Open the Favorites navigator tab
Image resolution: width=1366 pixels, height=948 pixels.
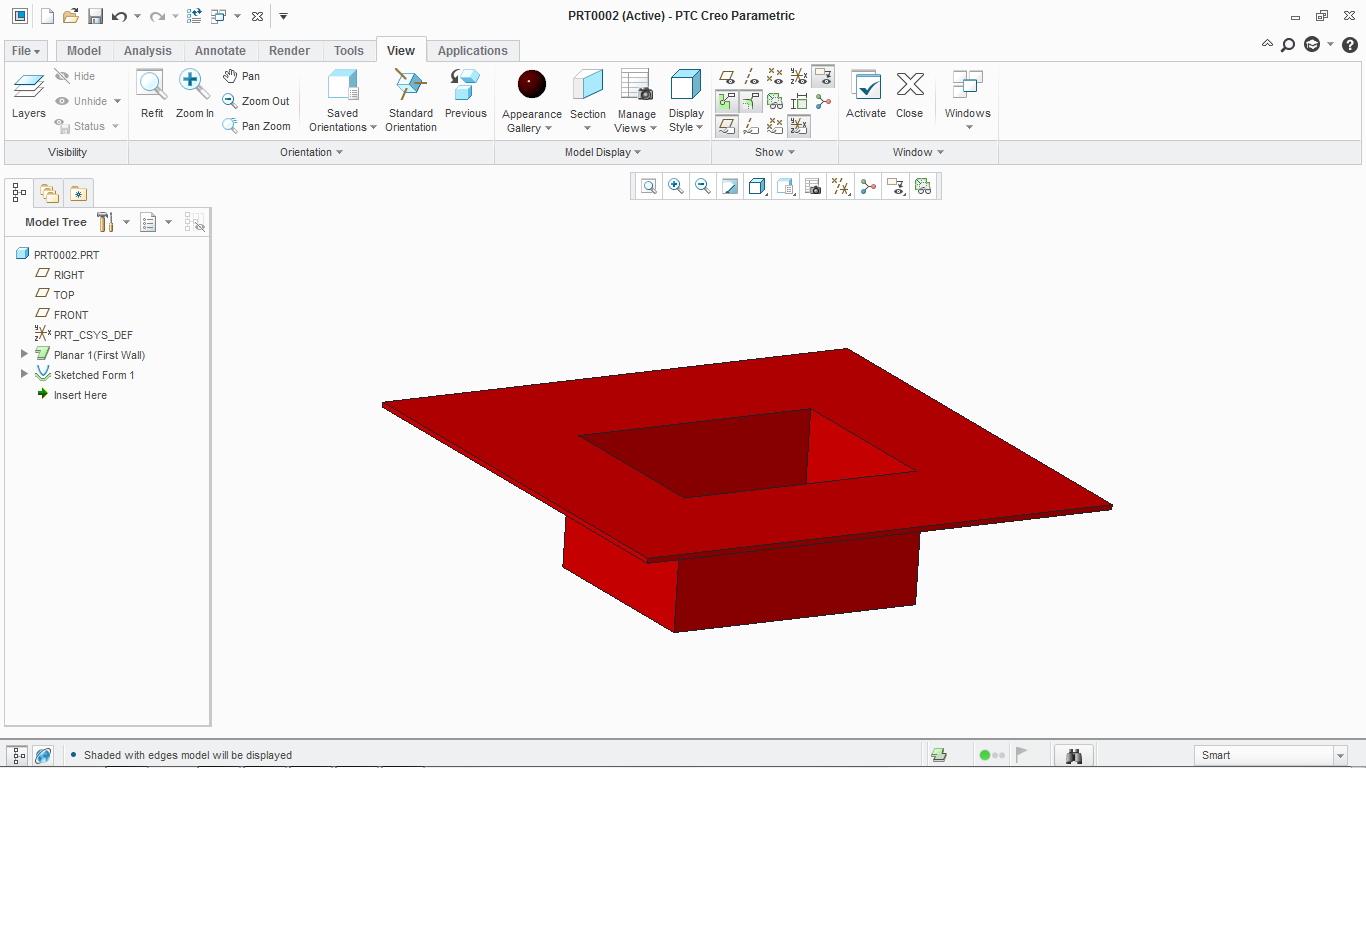pyautogui.click(x=78, y=193)
